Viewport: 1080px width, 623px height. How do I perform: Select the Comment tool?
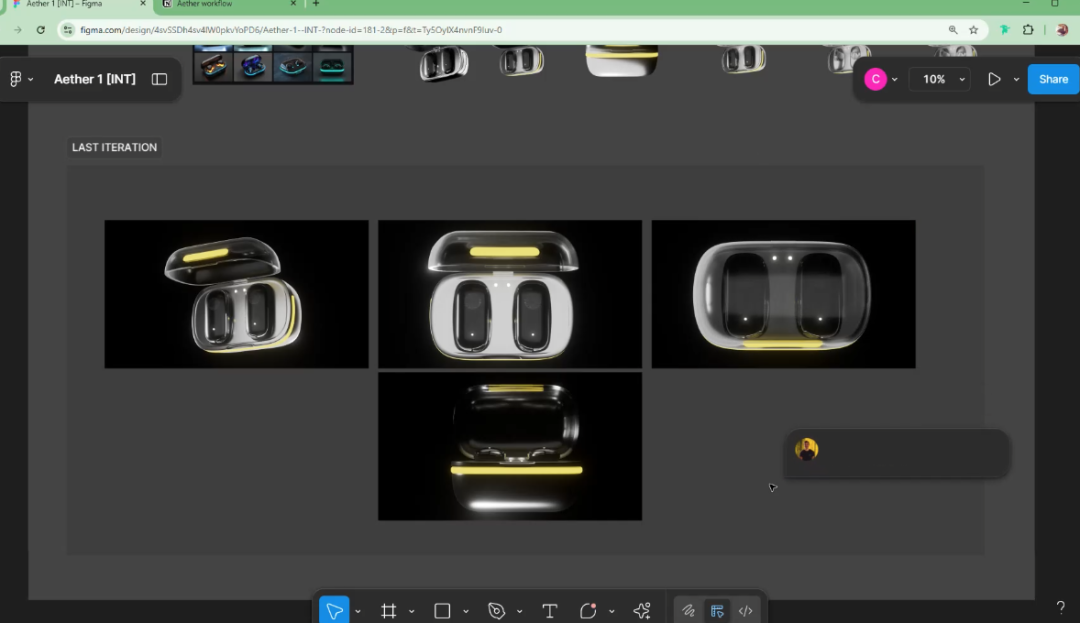tap(588, 611)
